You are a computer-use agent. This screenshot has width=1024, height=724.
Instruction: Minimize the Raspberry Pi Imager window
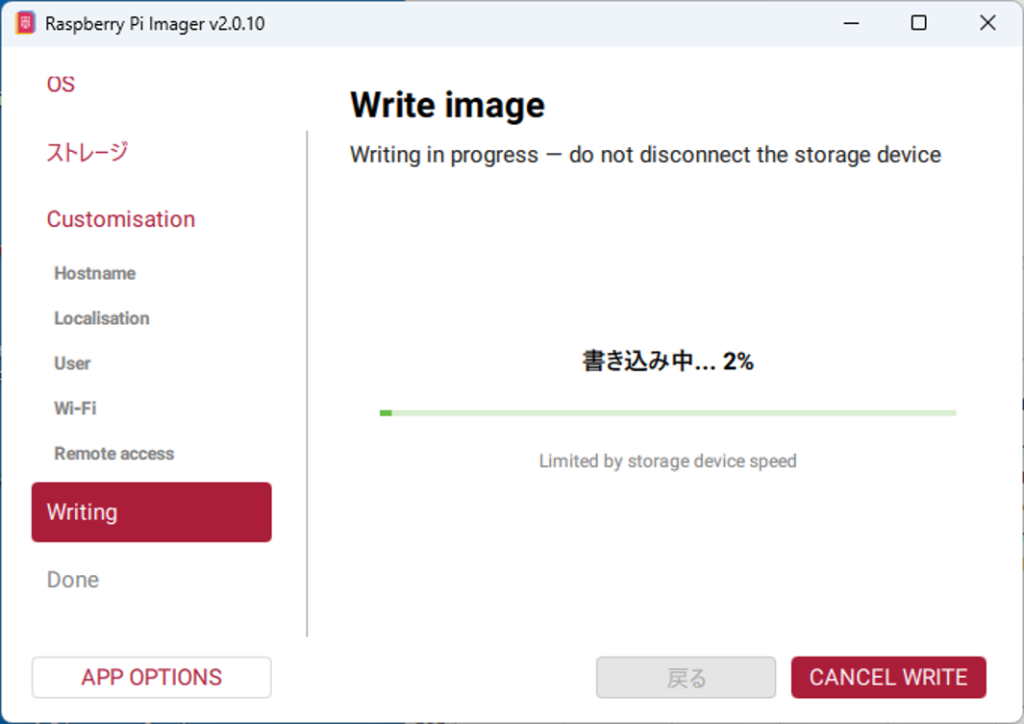(x=851, y=24)
